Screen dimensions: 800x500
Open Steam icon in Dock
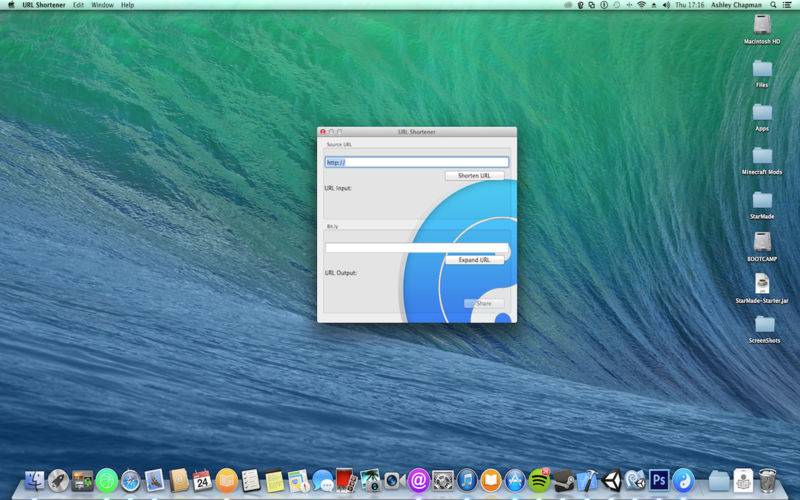point(563,481)
